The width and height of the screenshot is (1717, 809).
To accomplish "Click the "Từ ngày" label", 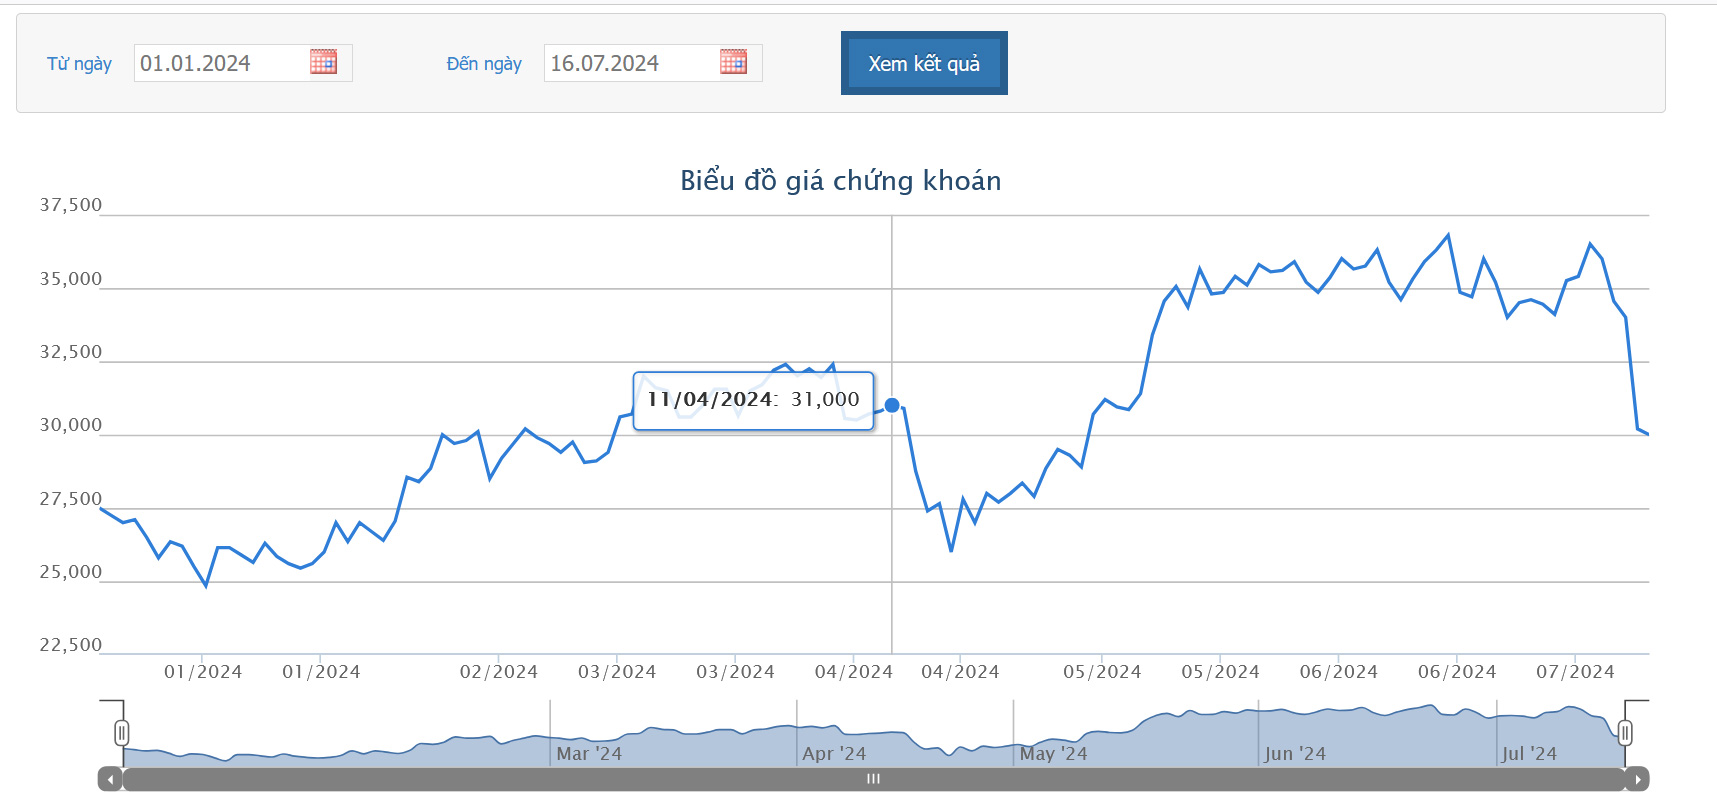I will (x=79, y=64).
